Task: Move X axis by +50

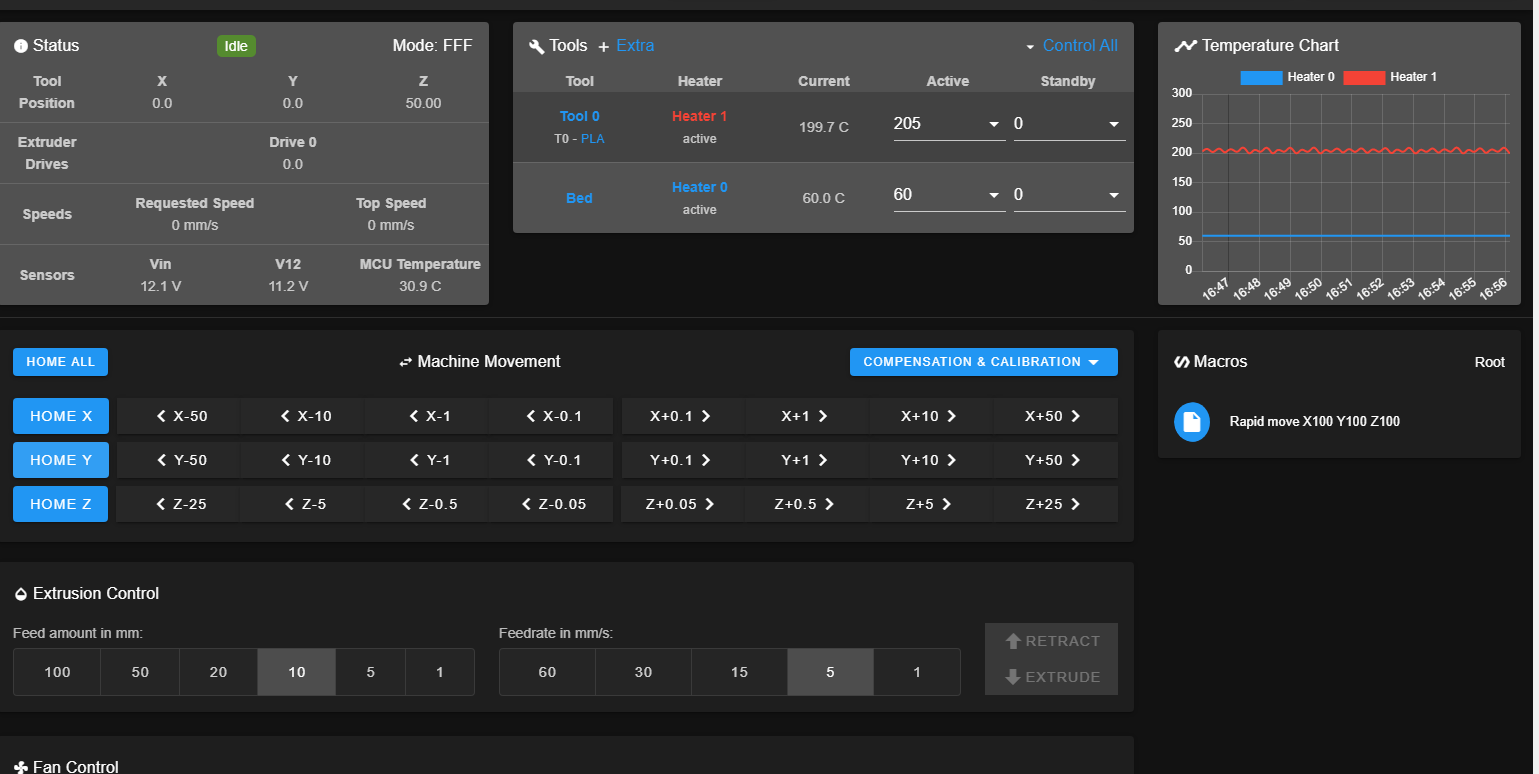Action: (1055, 416)
